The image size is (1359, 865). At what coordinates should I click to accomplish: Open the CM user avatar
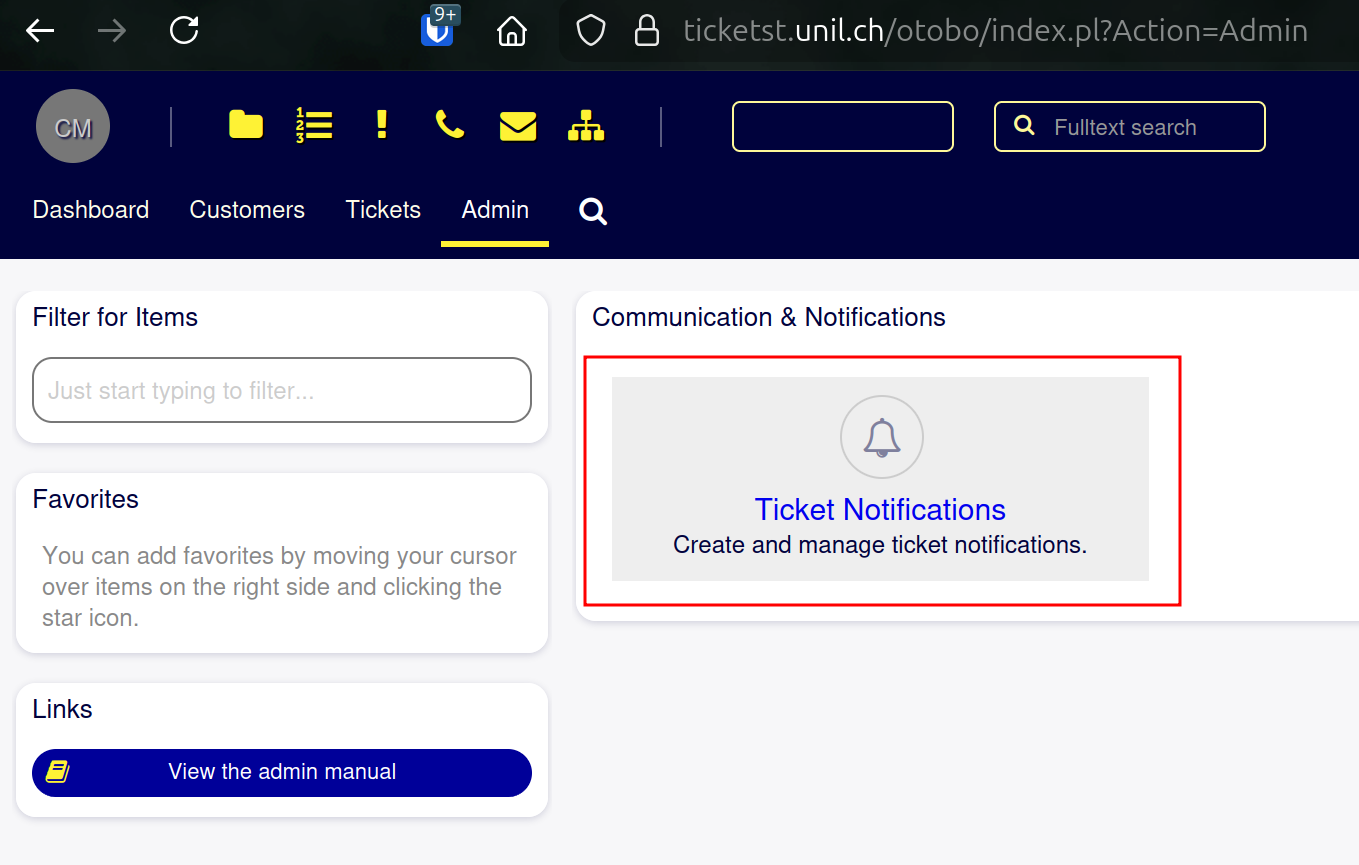click(x=73, y=126)
